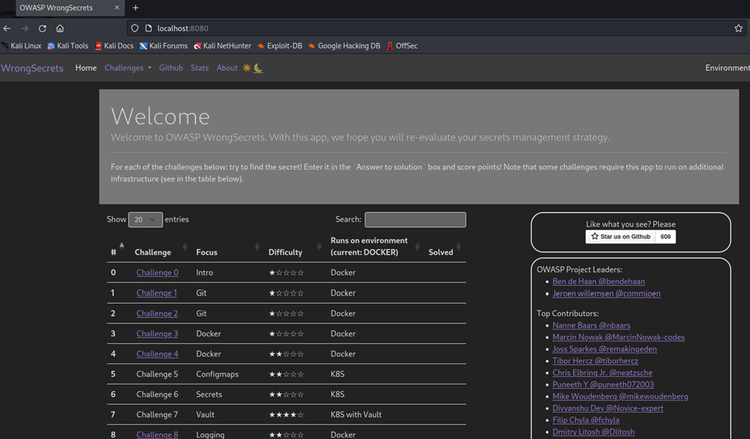The image size is (750, 439).
Task: Open the Challenge 4 link
Action: 157,354
